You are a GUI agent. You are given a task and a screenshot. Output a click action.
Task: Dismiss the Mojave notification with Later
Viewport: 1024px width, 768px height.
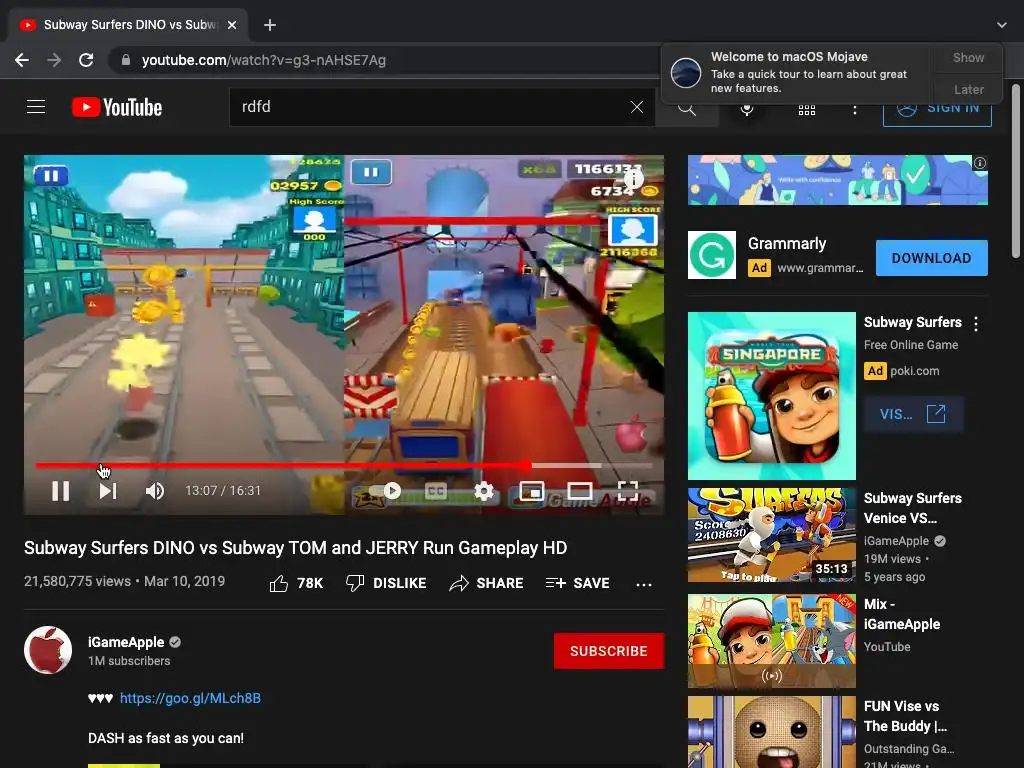(x=968, y=89)
